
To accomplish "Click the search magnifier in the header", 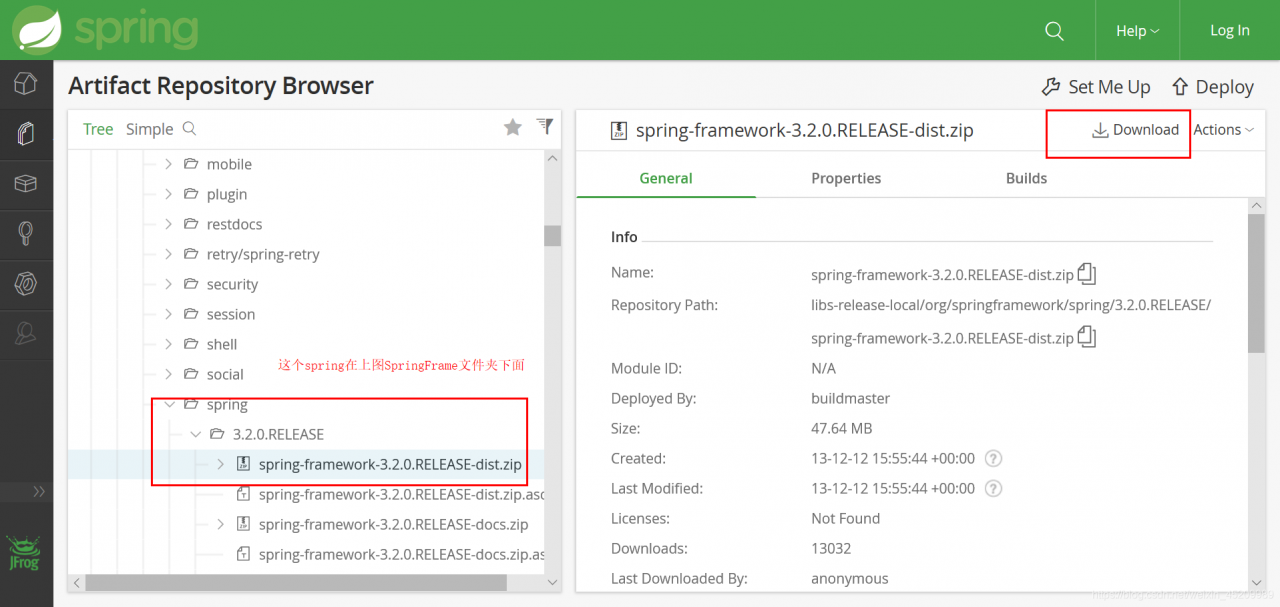I will (1054, 31).
